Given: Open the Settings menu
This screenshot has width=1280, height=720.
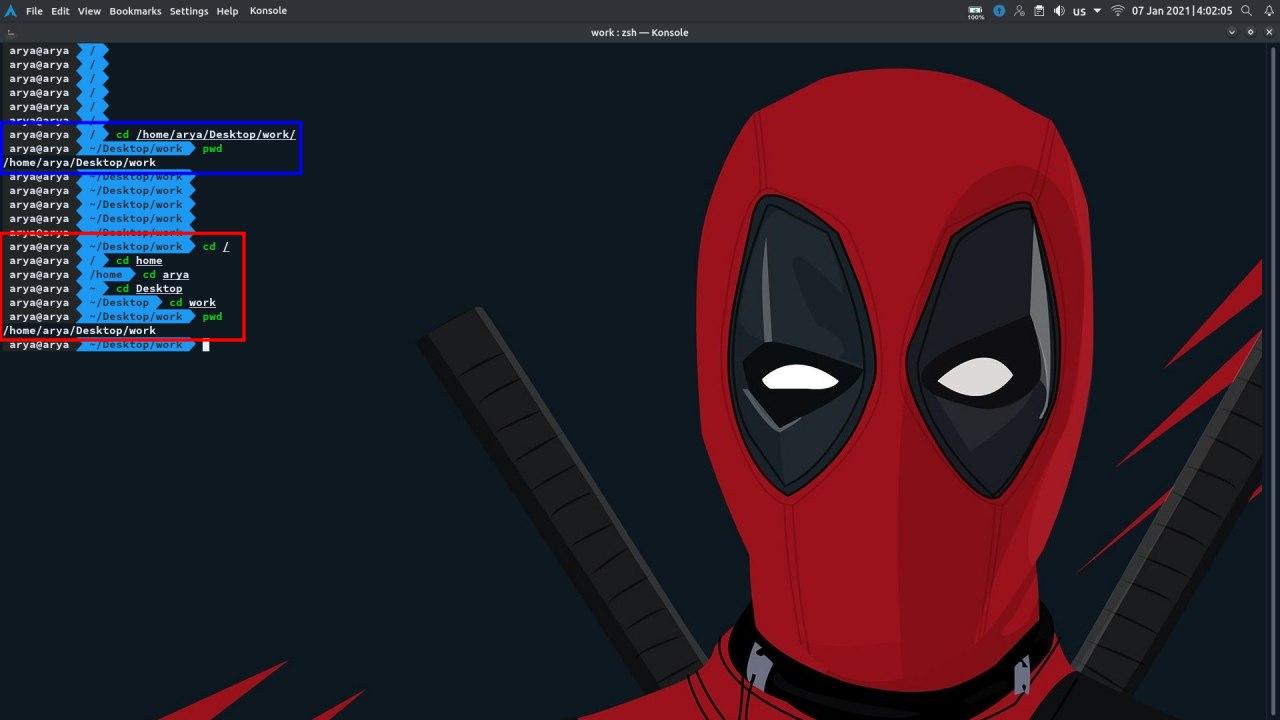Looking at the screenshot, I should [189, 11].
